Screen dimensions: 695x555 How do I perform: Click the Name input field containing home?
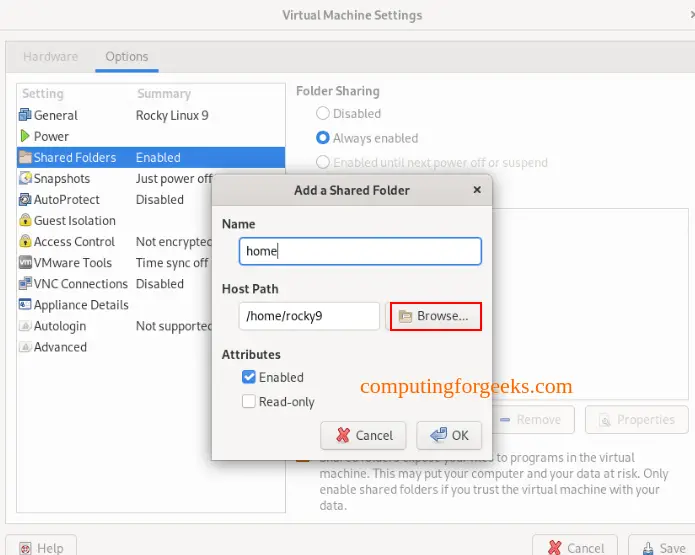pos(360,251)
